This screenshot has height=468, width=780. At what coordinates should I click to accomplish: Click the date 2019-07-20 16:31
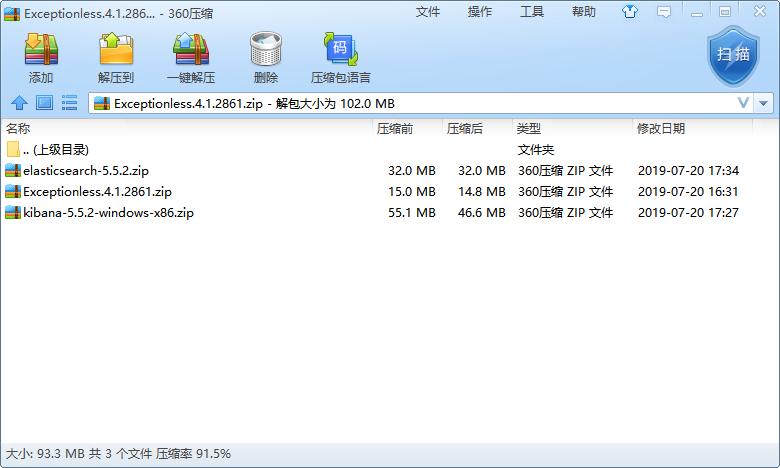click(x=688, y=191)
